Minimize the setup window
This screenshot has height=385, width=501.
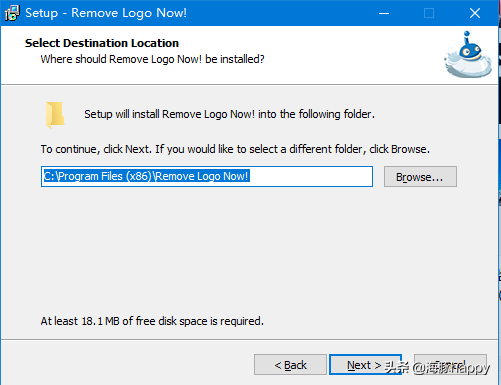384,13
